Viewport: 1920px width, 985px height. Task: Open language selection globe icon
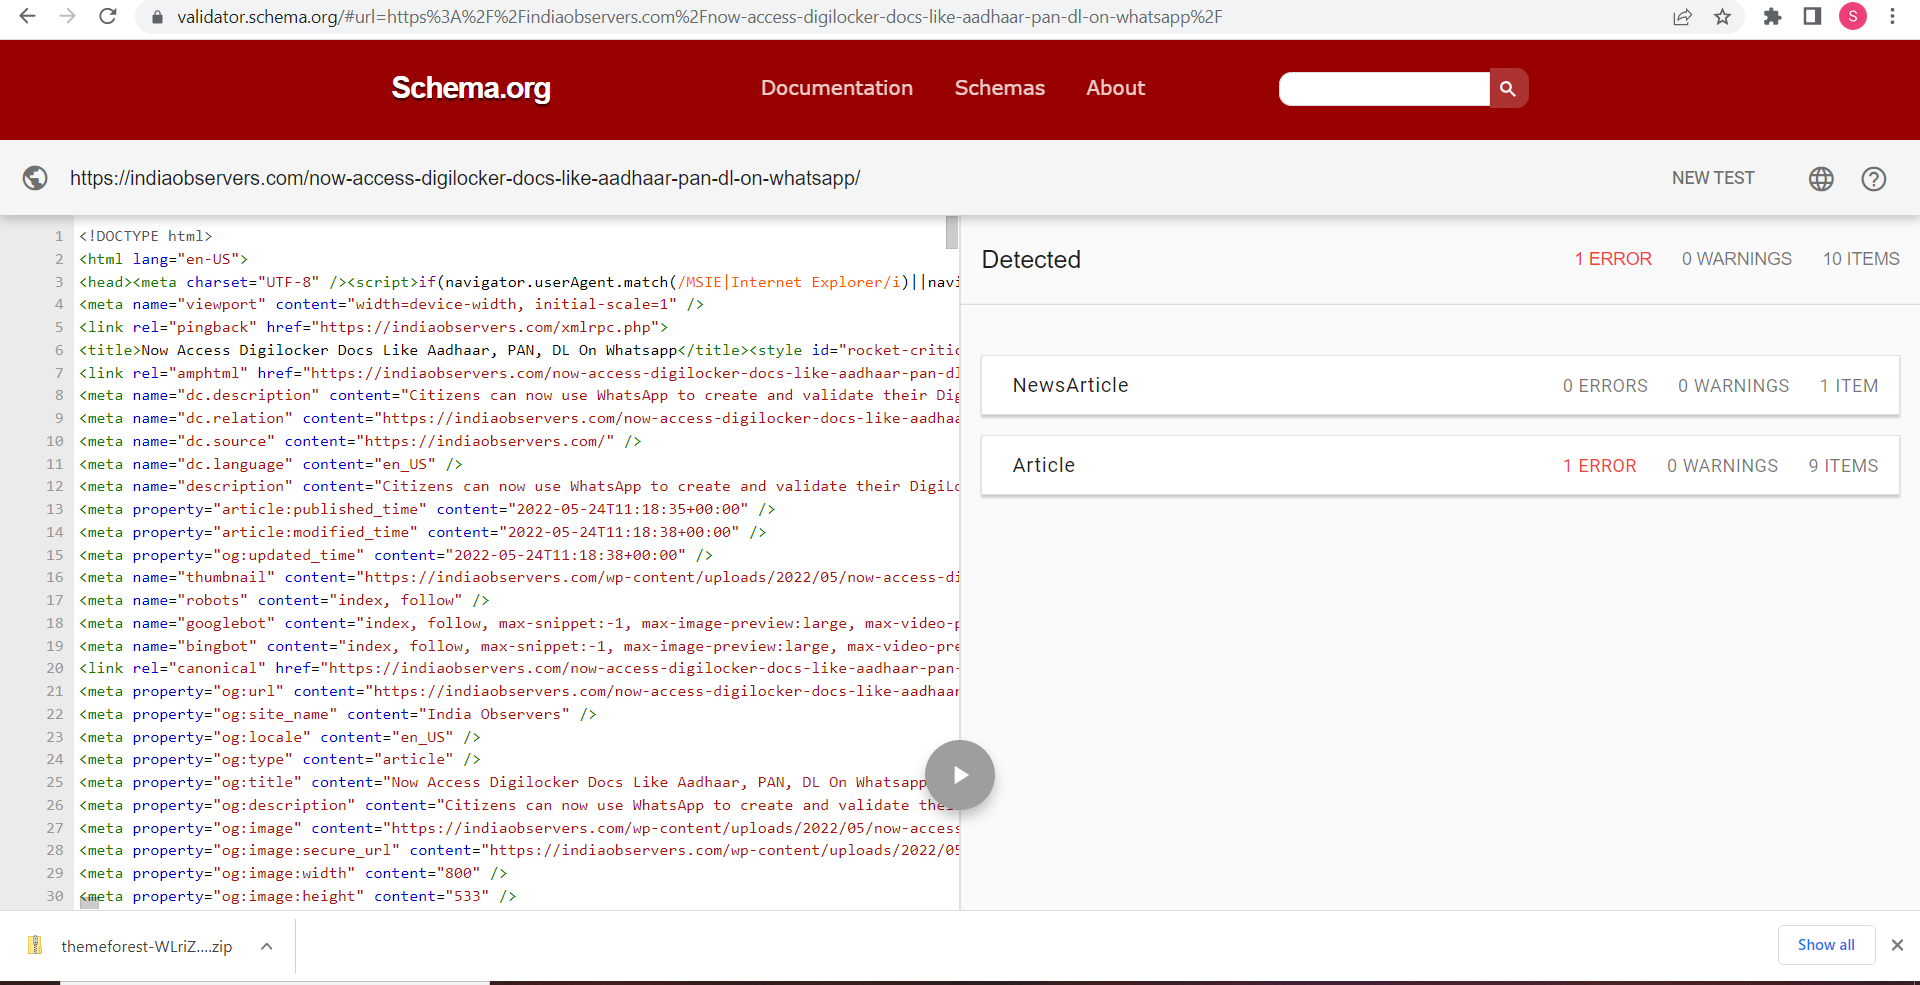(1821, 179)
